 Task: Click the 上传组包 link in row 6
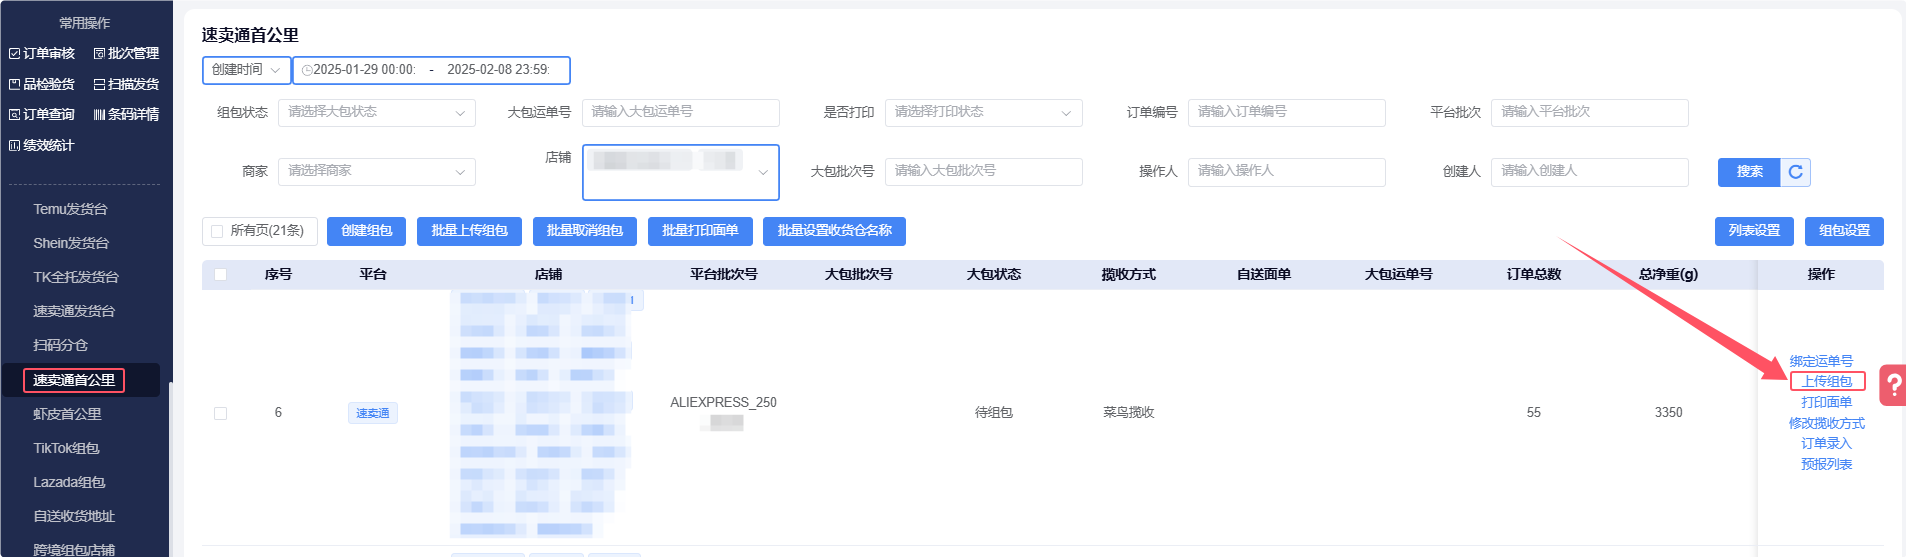1826,381
